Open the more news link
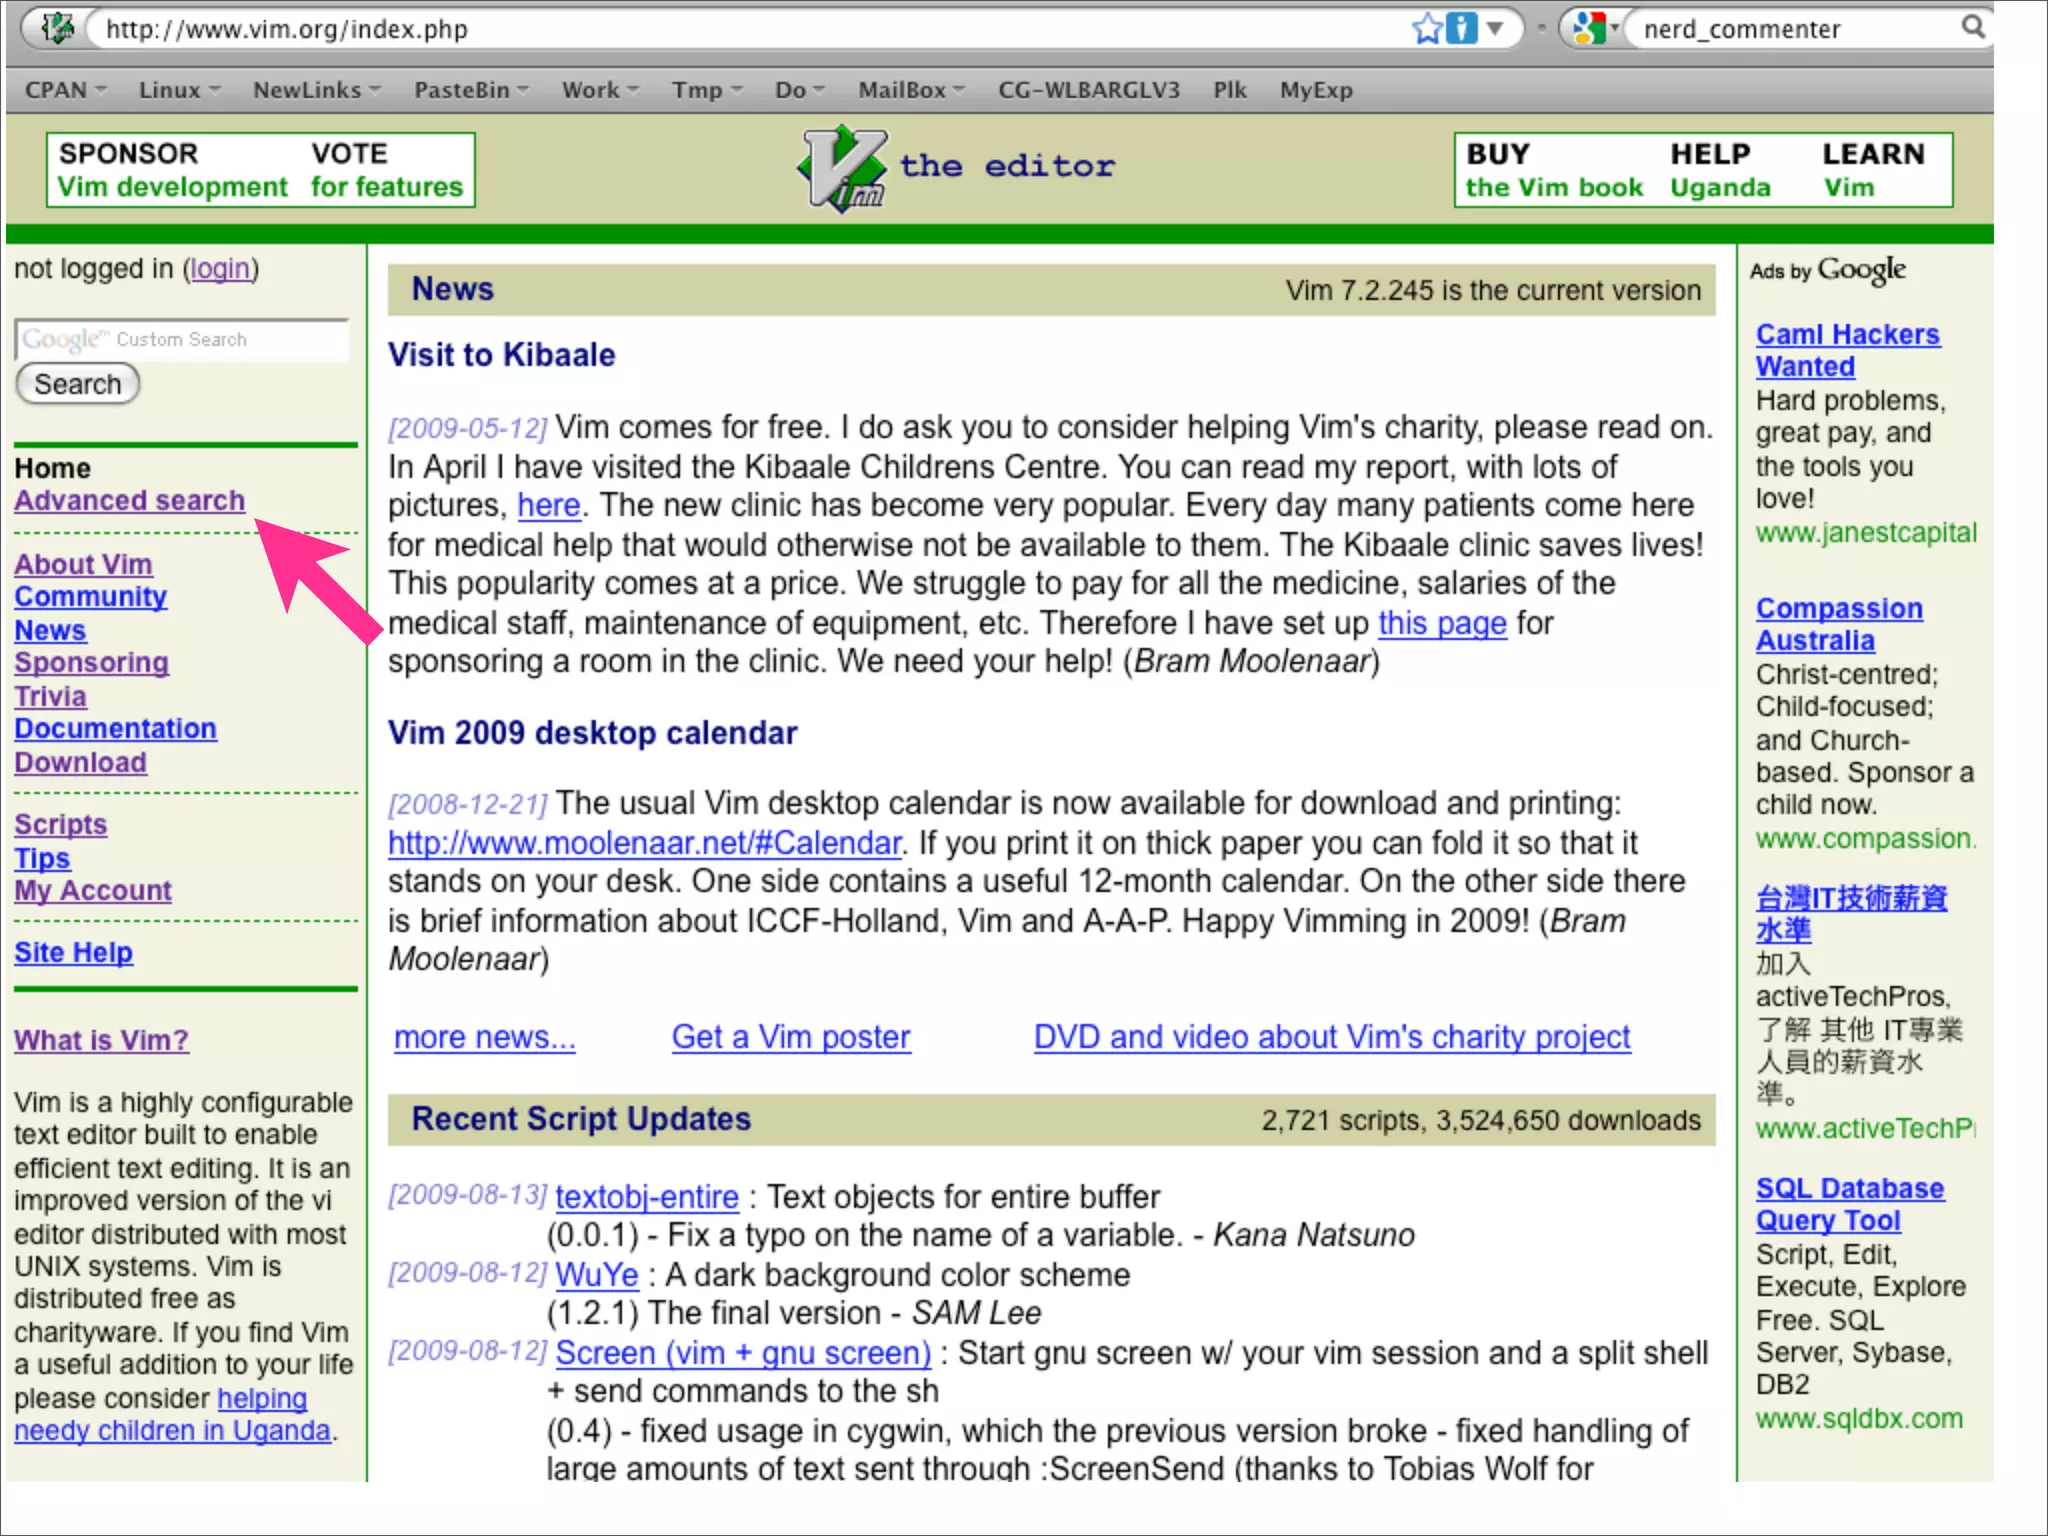2048x1536 pixels. coord(484,1037)
